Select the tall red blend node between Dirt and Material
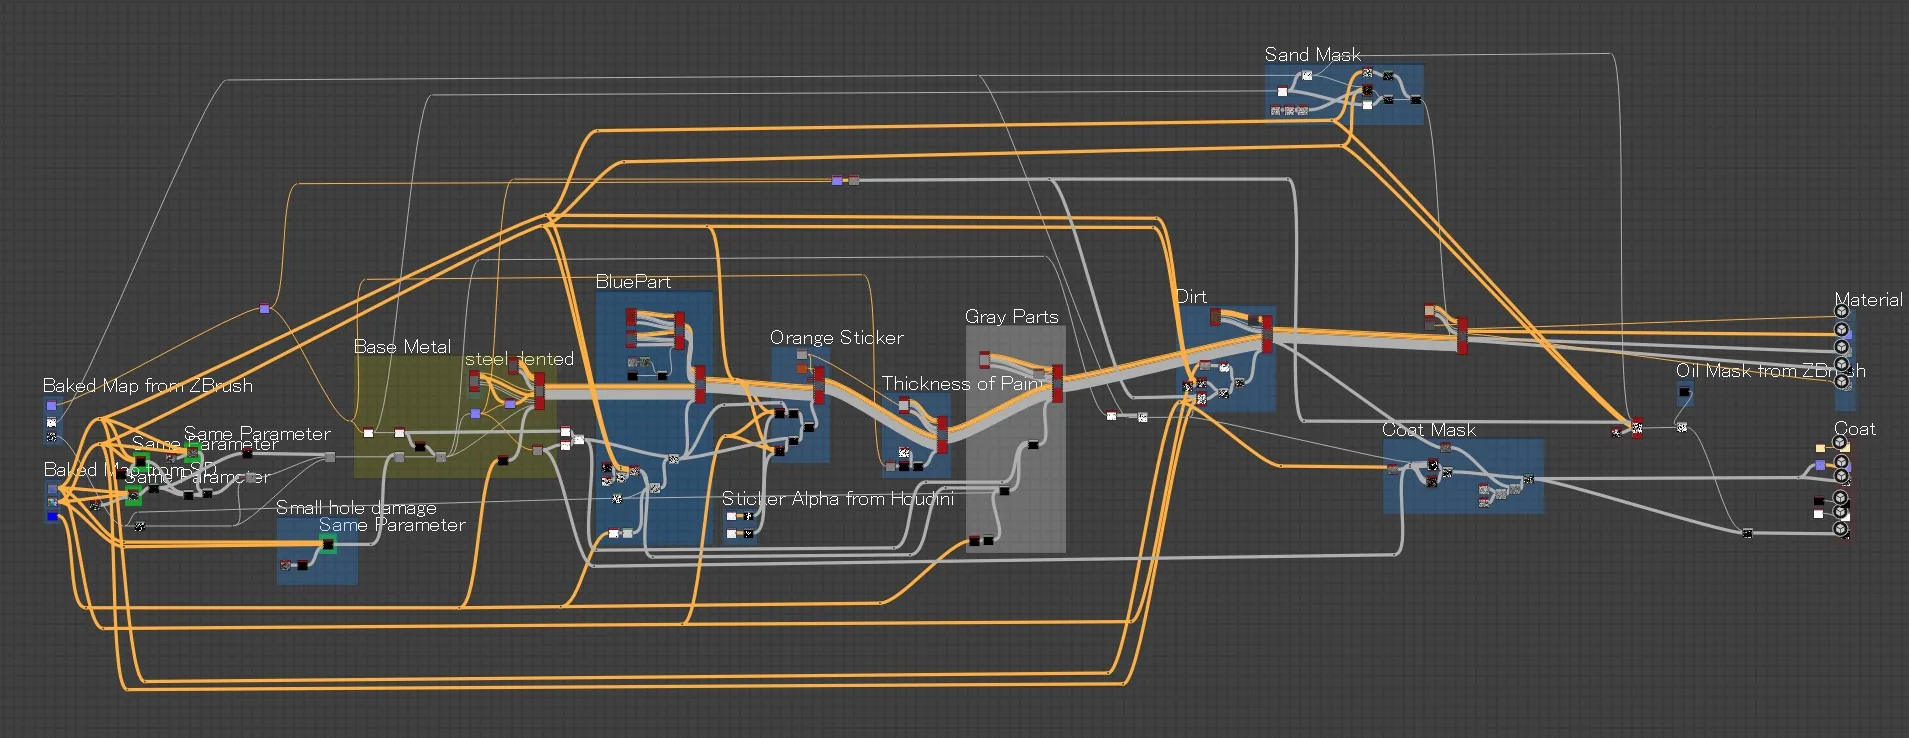 pos(1462,335)
